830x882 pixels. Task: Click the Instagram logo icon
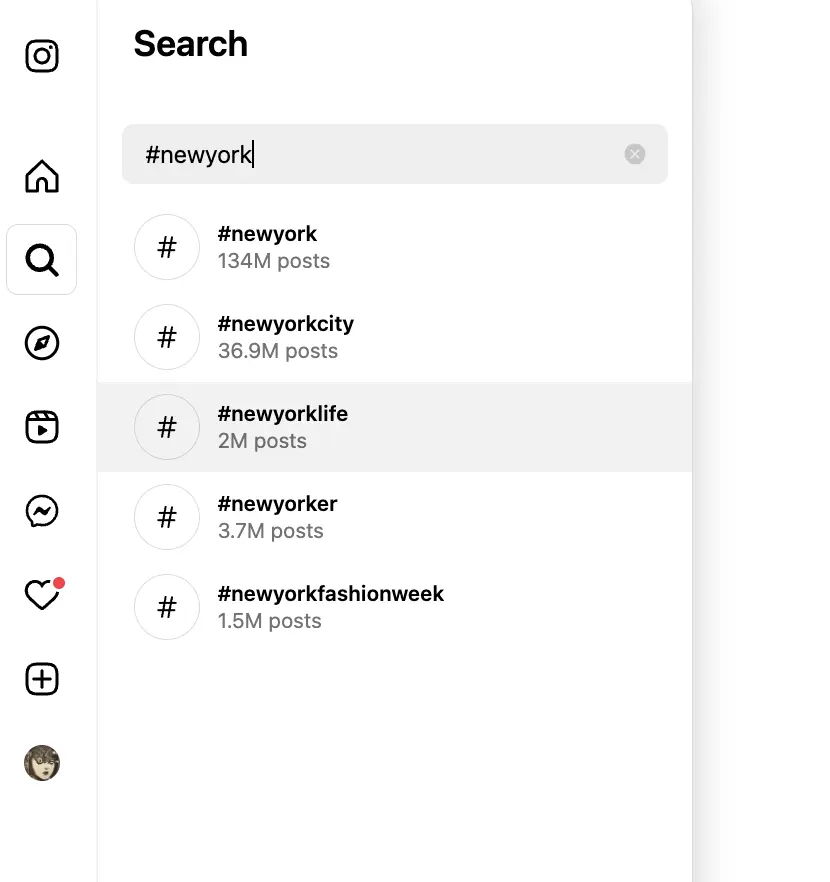pos(42,56)
